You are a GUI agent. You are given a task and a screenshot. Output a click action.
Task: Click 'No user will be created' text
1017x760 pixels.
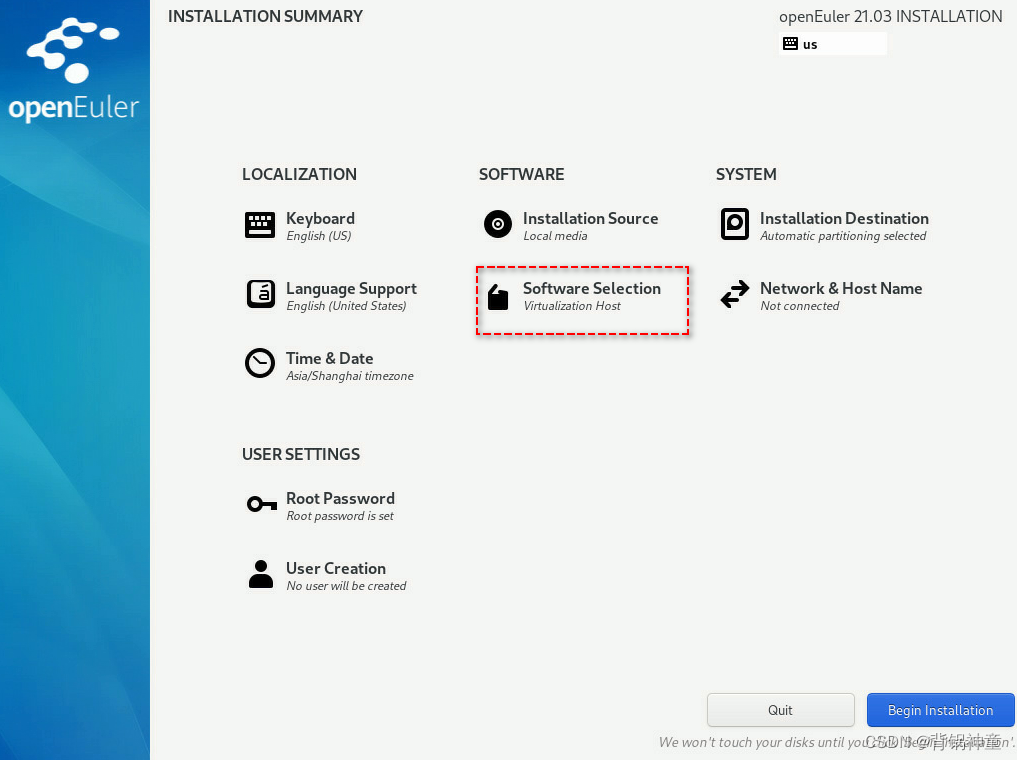346,586
